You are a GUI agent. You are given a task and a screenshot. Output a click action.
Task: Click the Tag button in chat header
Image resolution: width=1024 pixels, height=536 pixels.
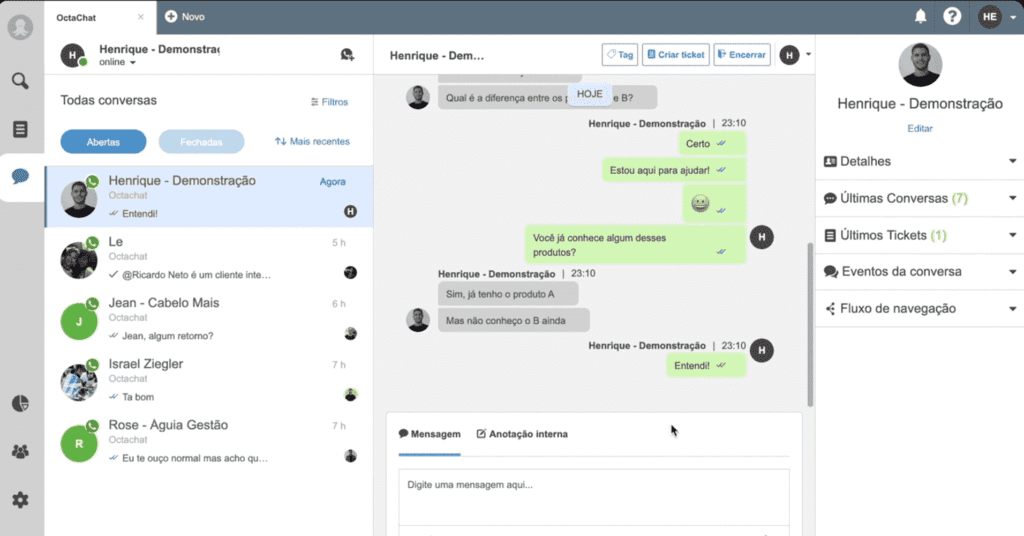click(x=620, y=55)
